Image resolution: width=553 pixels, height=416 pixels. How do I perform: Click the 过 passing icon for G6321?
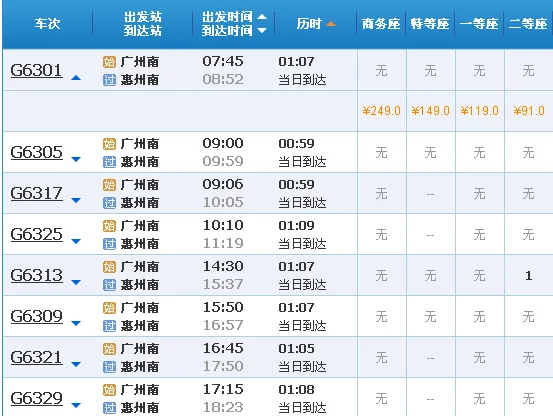[x=109, y=367]
